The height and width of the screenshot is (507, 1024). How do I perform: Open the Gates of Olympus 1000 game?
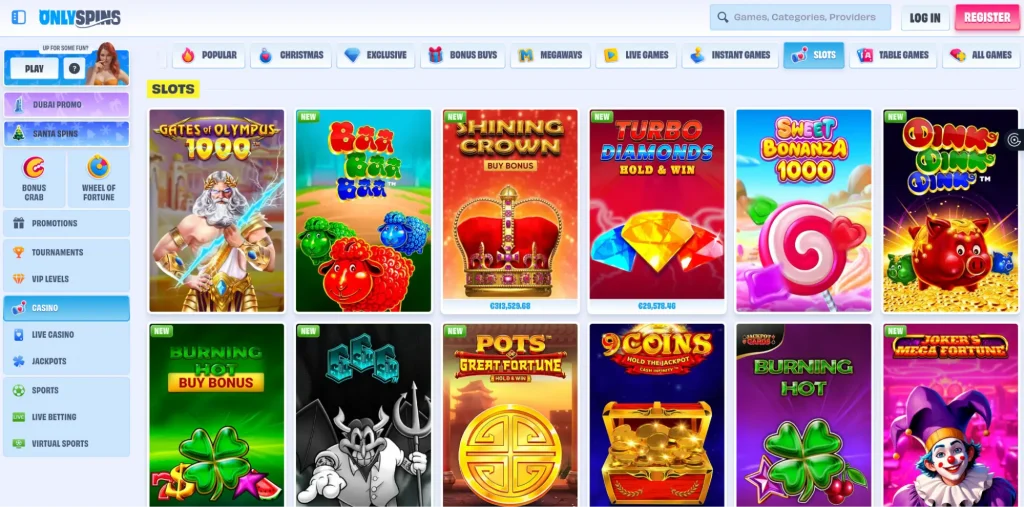click(x=217, y=210)
